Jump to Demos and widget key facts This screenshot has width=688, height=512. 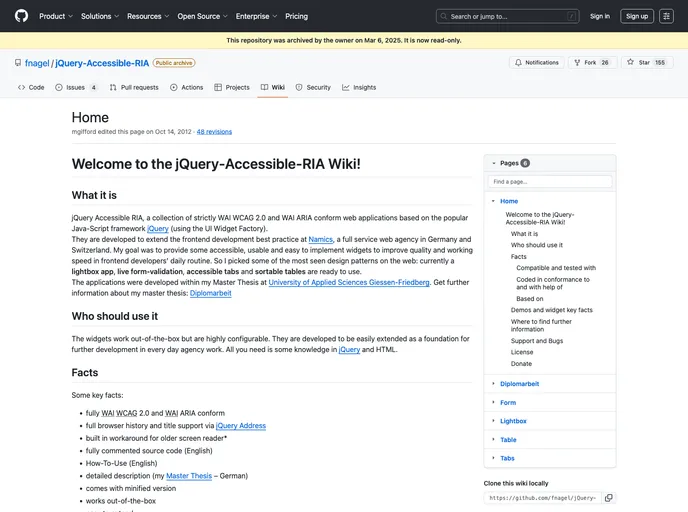tap(552, 310)
